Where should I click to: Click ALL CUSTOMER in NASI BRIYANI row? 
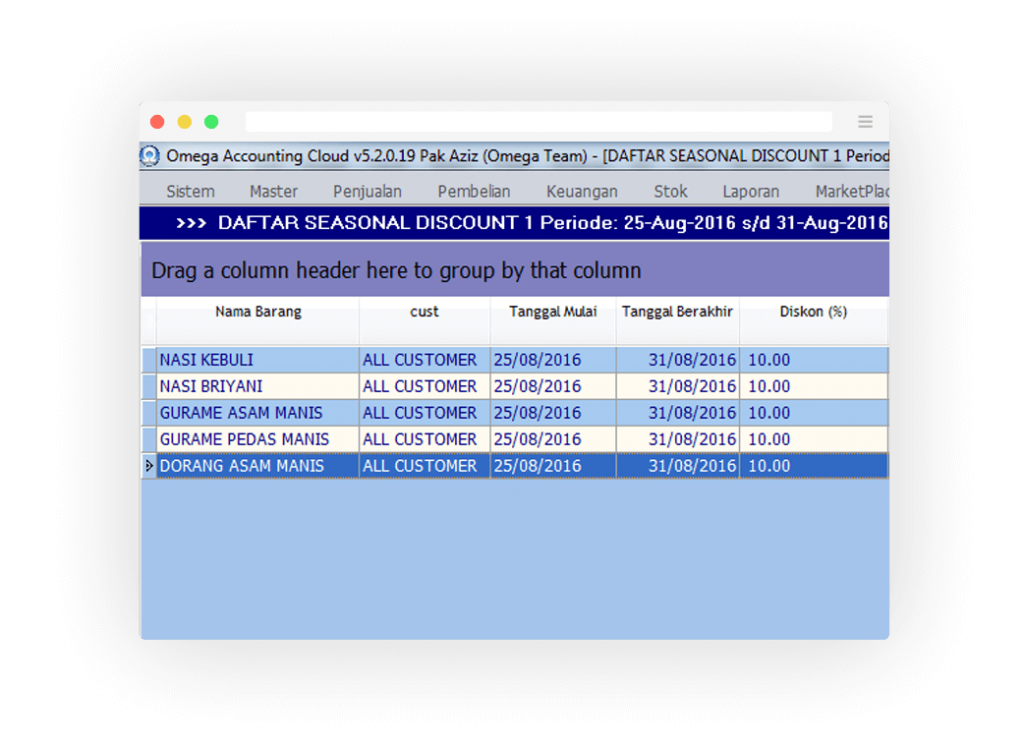[424, 386]
